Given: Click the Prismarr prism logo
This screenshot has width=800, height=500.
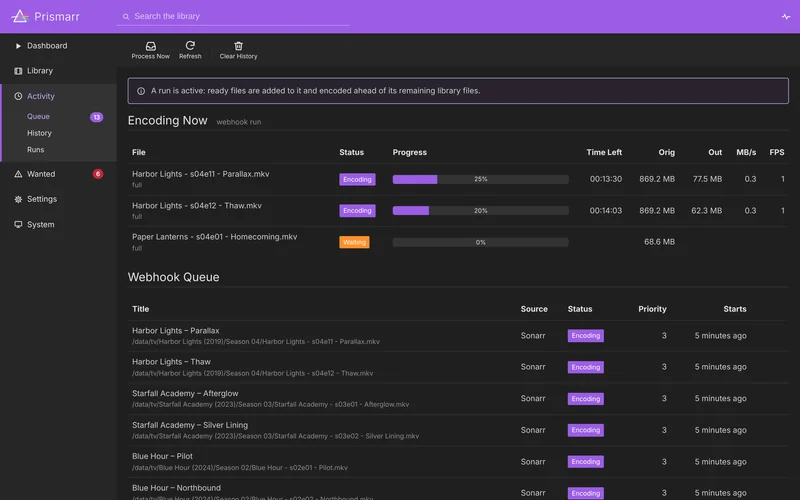Looking at the screenshot, I should [x=20, y=16].
